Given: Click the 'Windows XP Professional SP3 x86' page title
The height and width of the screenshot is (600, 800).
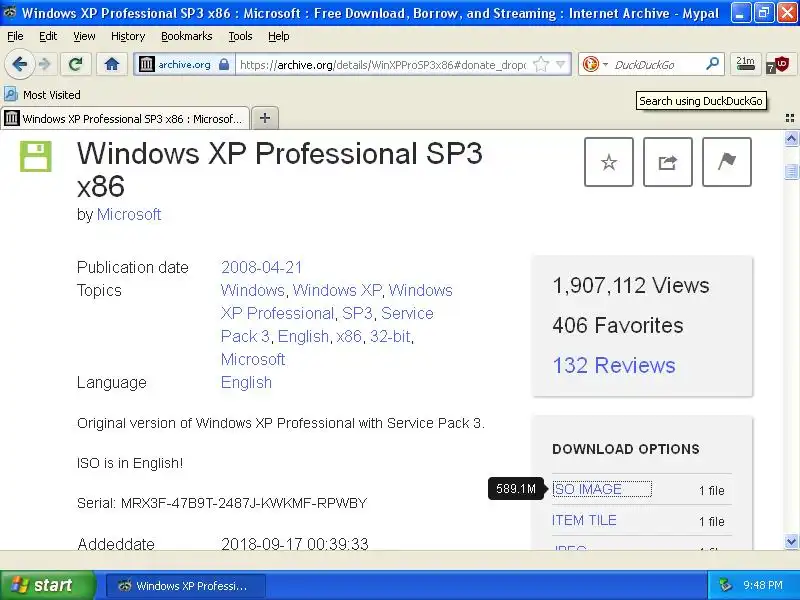Looking at the screenshot, I should [x=280, y=169].
